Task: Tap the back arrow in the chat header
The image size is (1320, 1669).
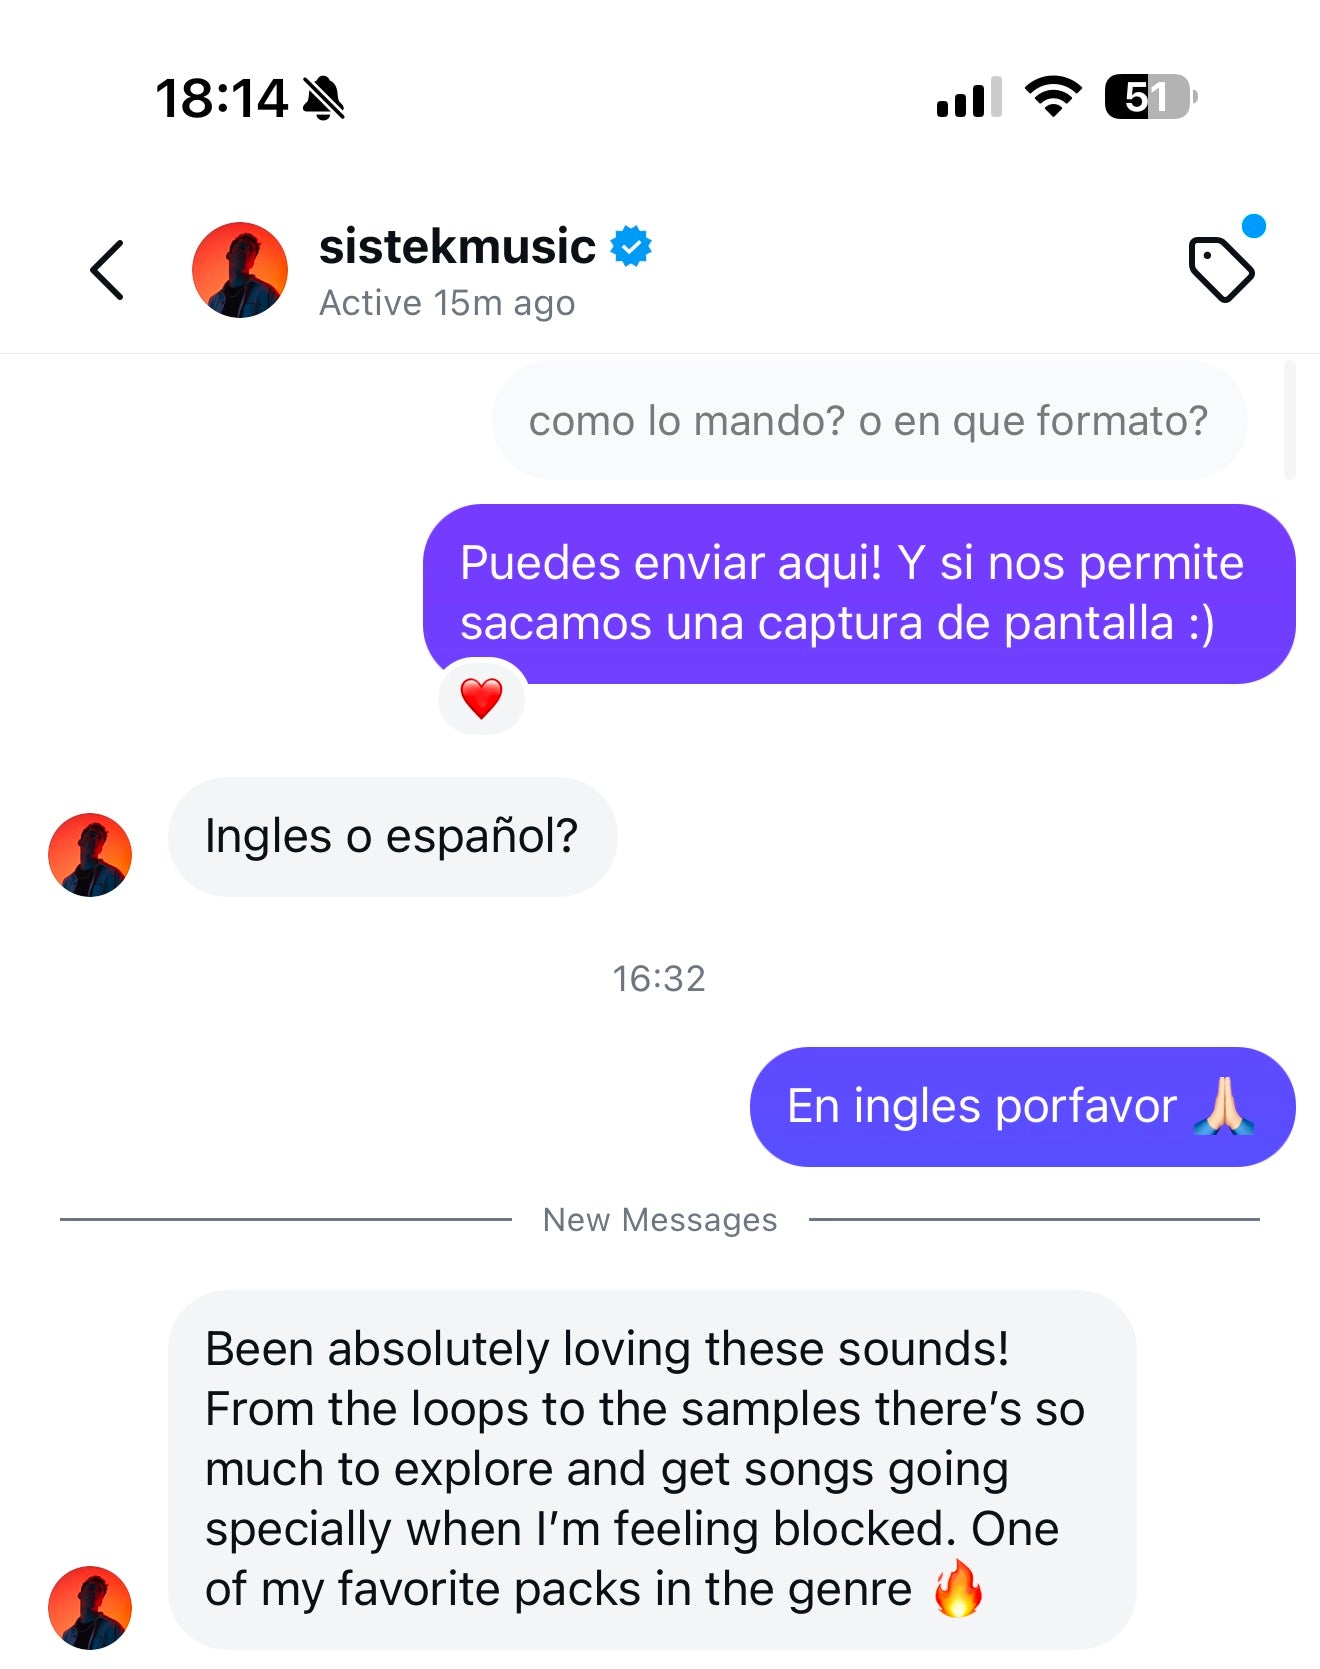Action: [x=107, y=270]
